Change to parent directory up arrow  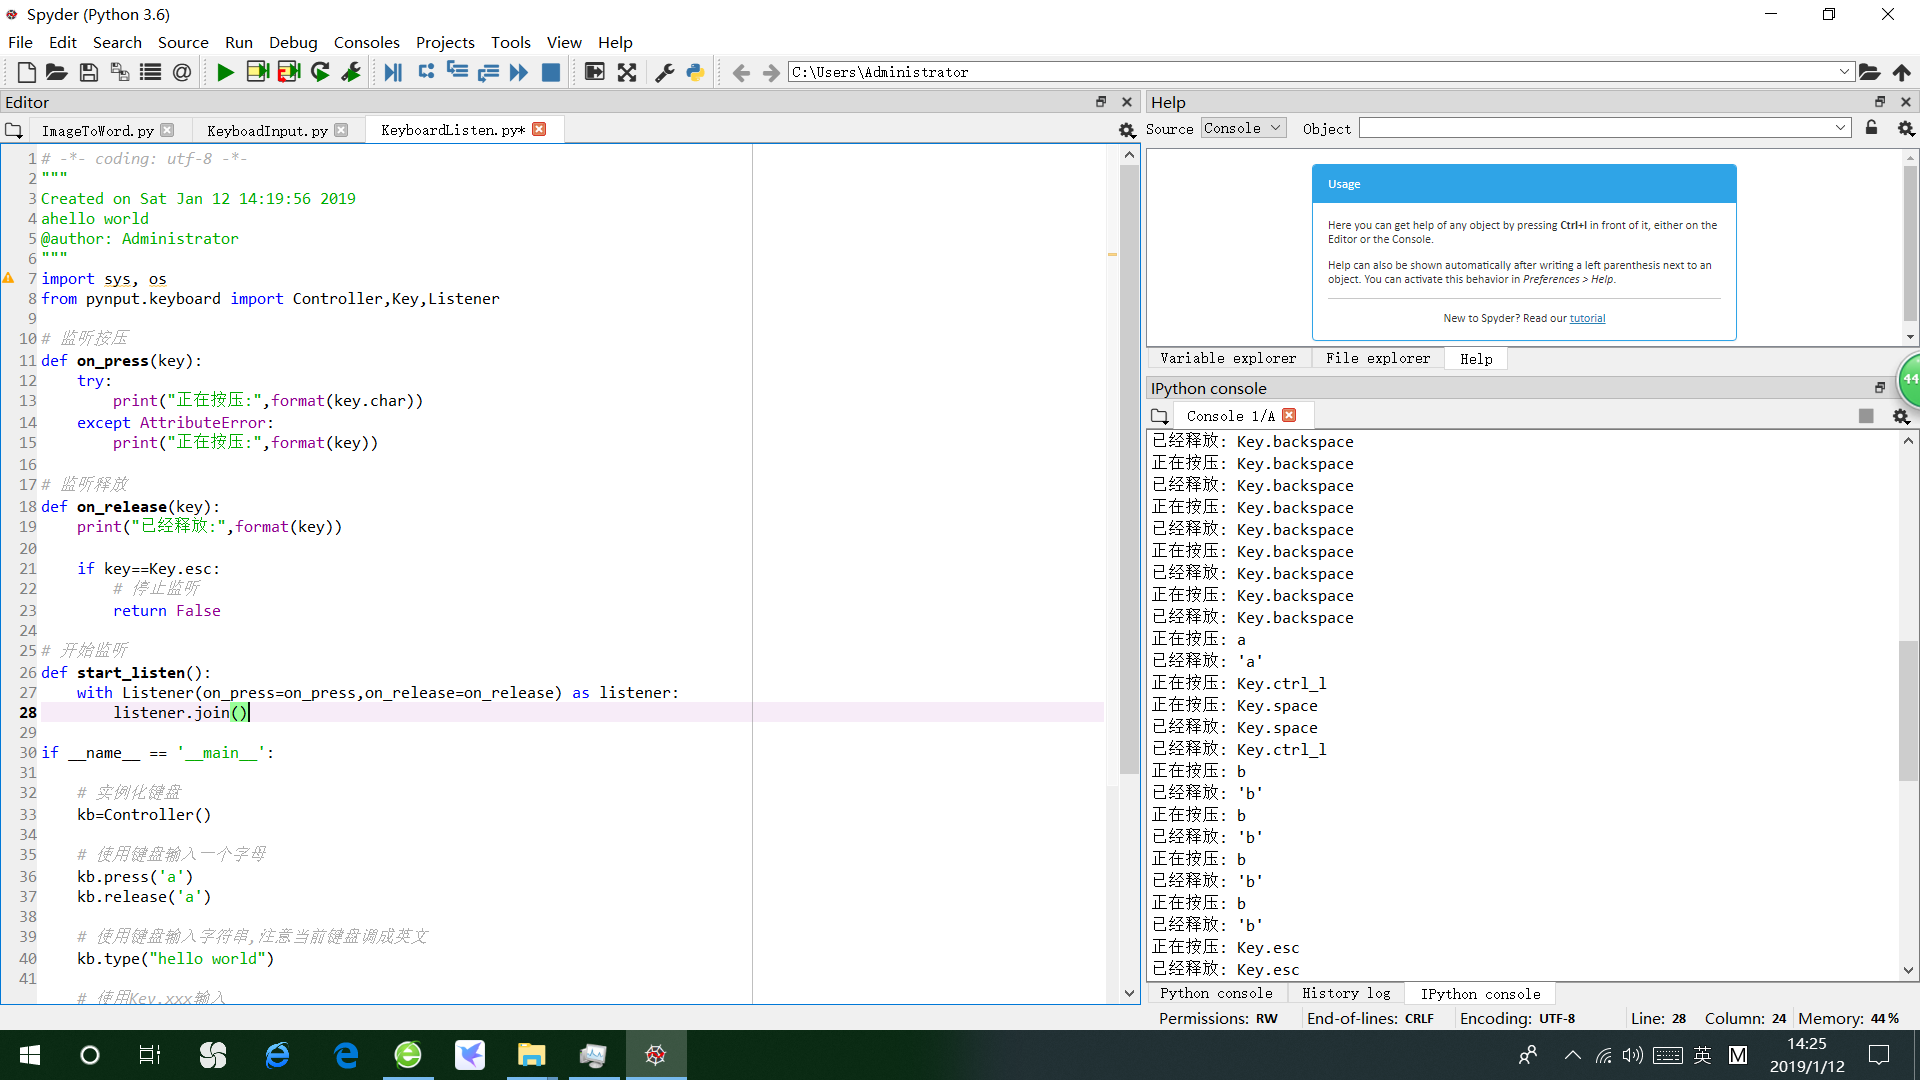click(x=1901, y=72)
